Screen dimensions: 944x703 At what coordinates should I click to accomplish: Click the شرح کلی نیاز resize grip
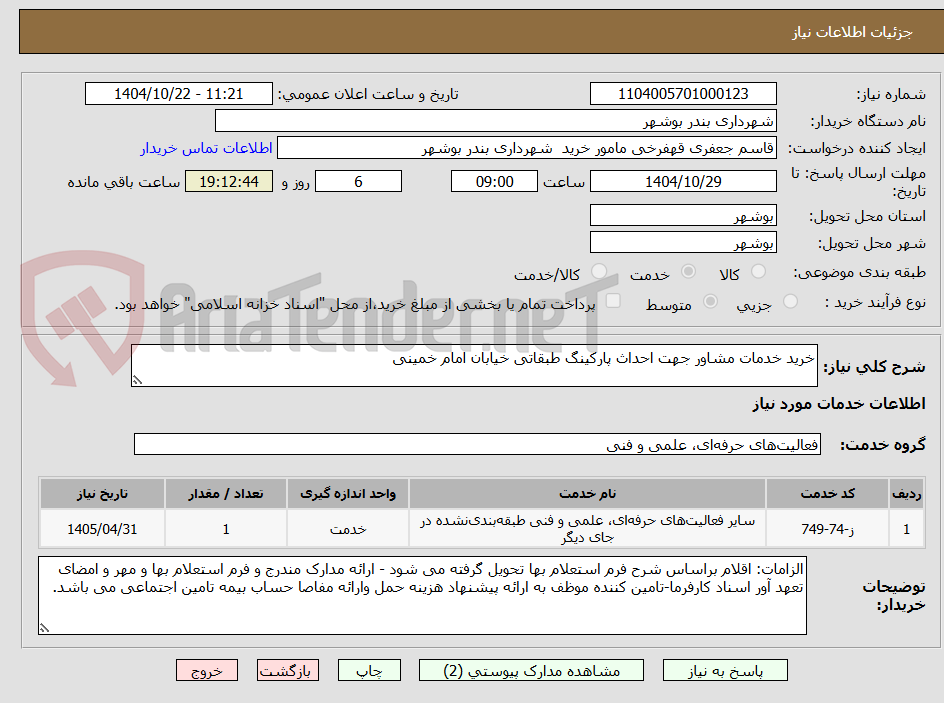pyautogui.click(x=137, y=380)
